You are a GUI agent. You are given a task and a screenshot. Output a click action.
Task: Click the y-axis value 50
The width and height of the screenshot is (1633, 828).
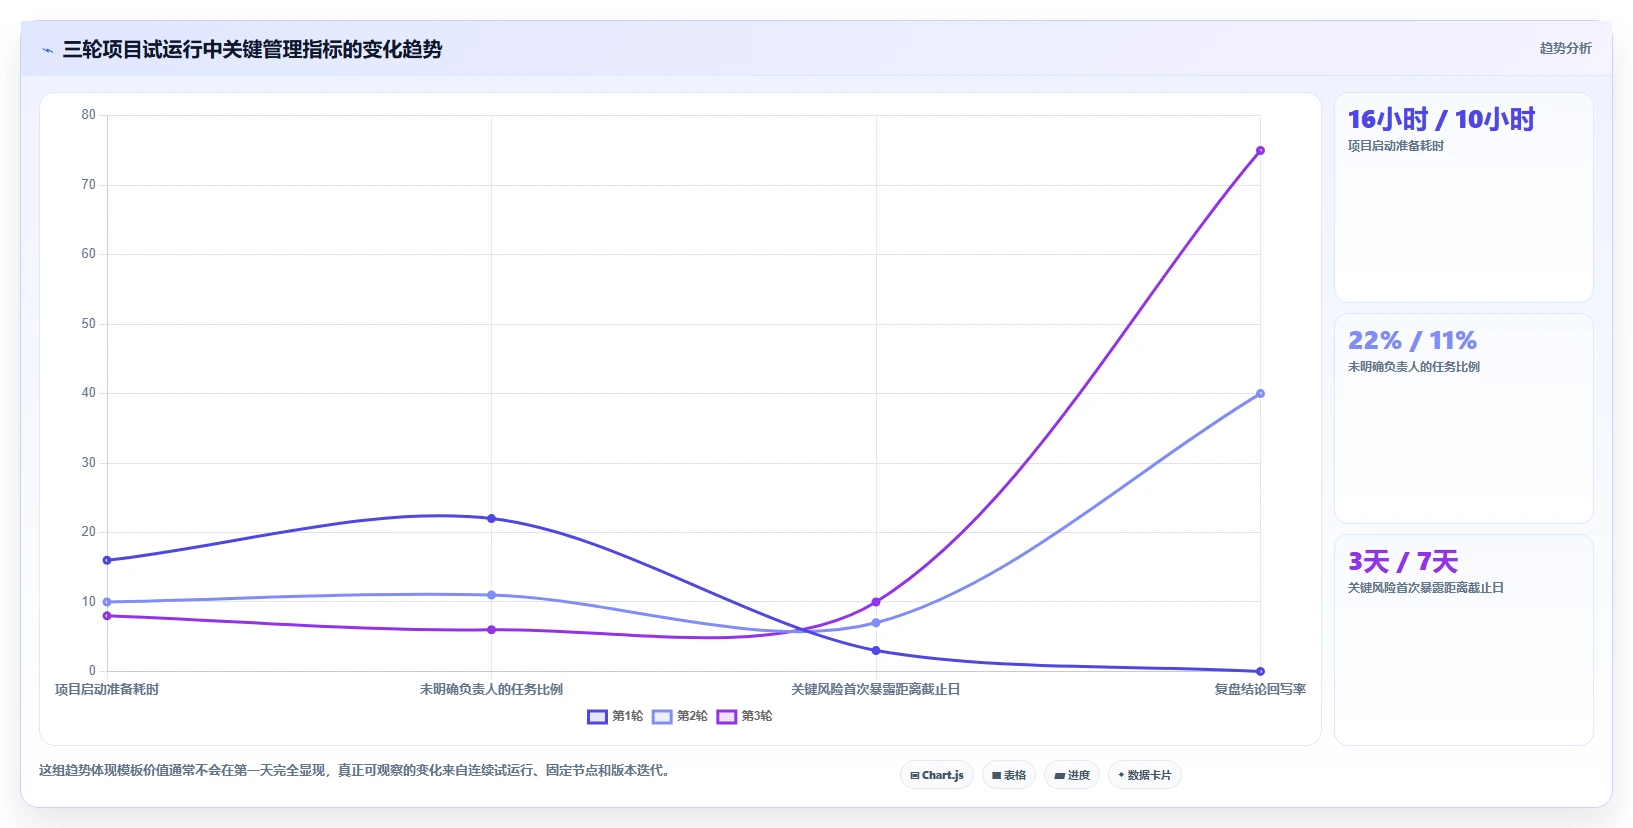[89, 324]
